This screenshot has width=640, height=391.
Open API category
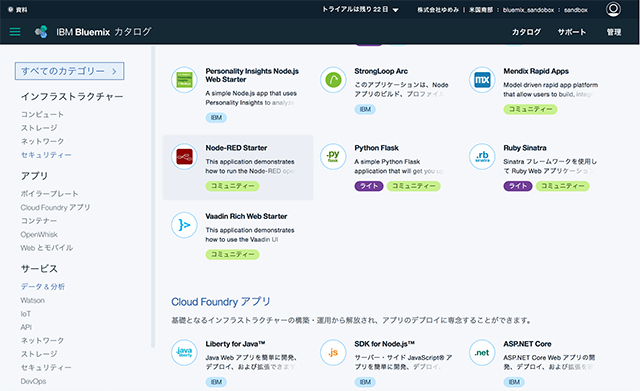26,327
